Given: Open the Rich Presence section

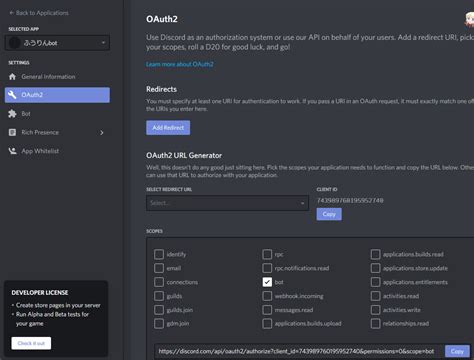Looking at the screenshot, I should point(57,132).
